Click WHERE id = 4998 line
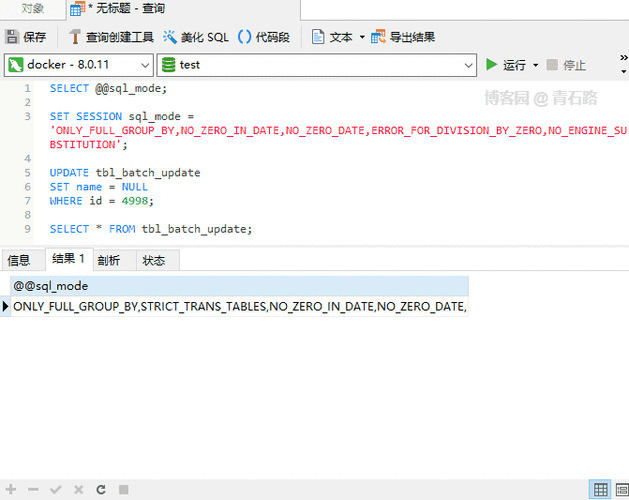The height and width of the screenshot is (500, 629). (101, 201)
